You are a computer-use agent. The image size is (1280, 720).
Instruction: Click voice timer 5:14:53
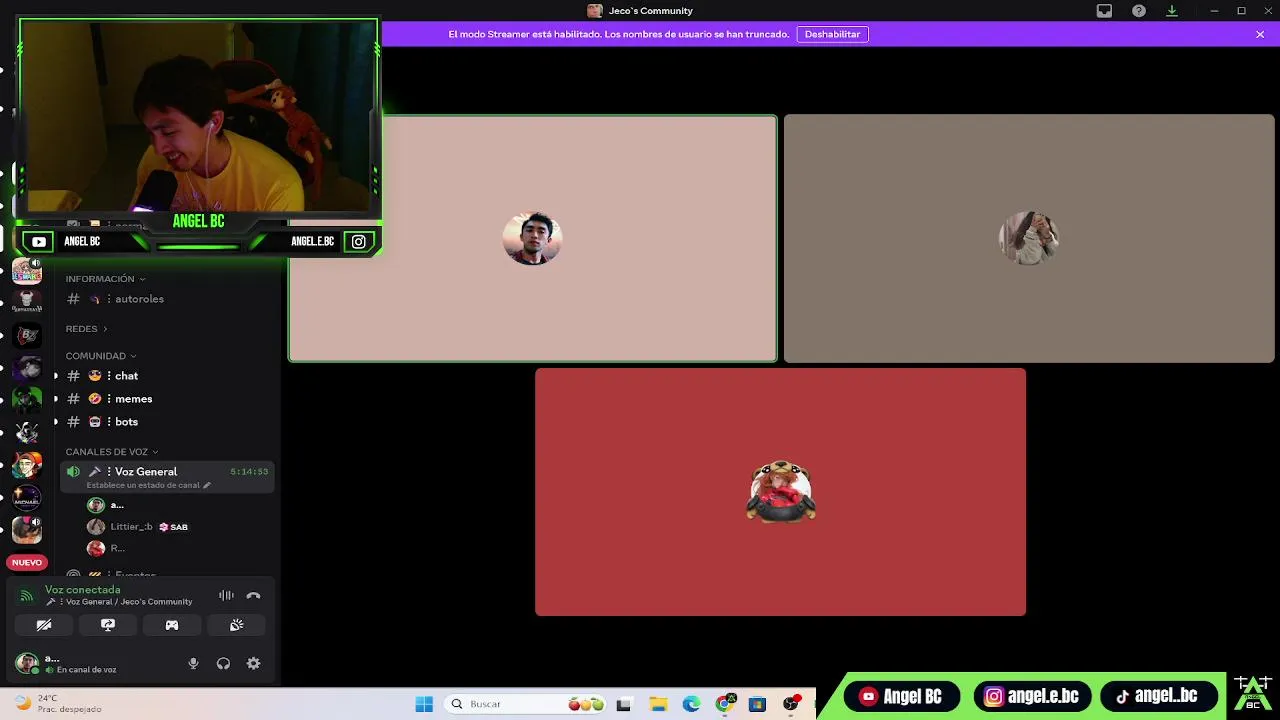pyautogui.click(x=249, y=472)
